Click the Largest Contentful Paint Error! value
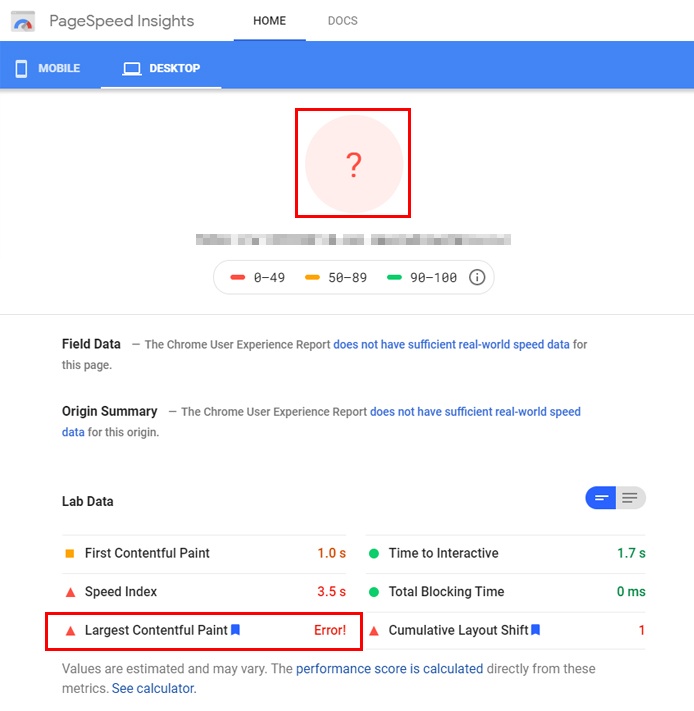Screen dimensions: 694x711 click(330, 630)
